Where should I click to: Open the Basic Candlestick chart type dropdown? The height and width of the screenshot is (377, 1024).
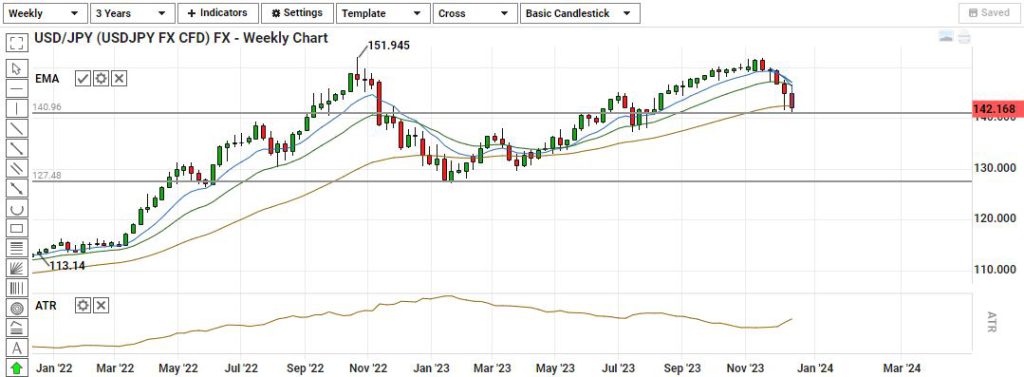coord(580,13)
